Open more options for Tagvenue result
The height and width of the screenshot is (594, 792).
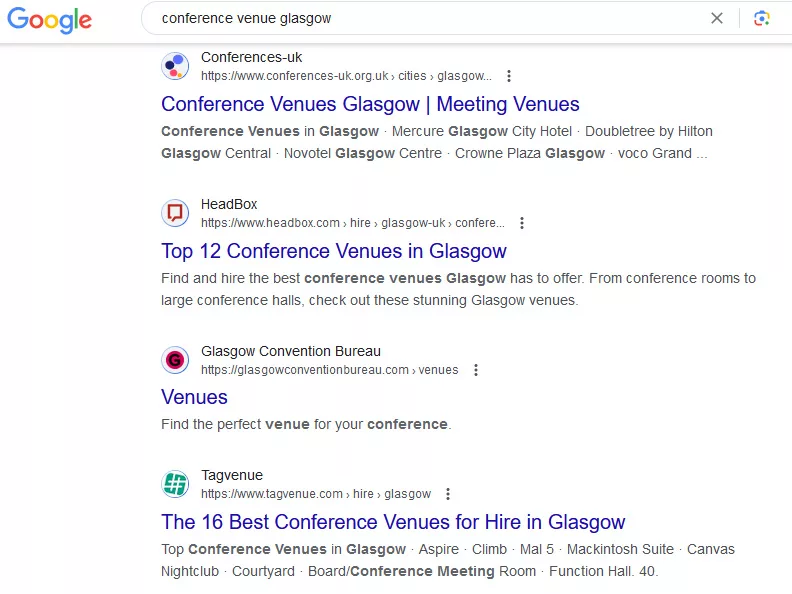[x=448, y=493]
